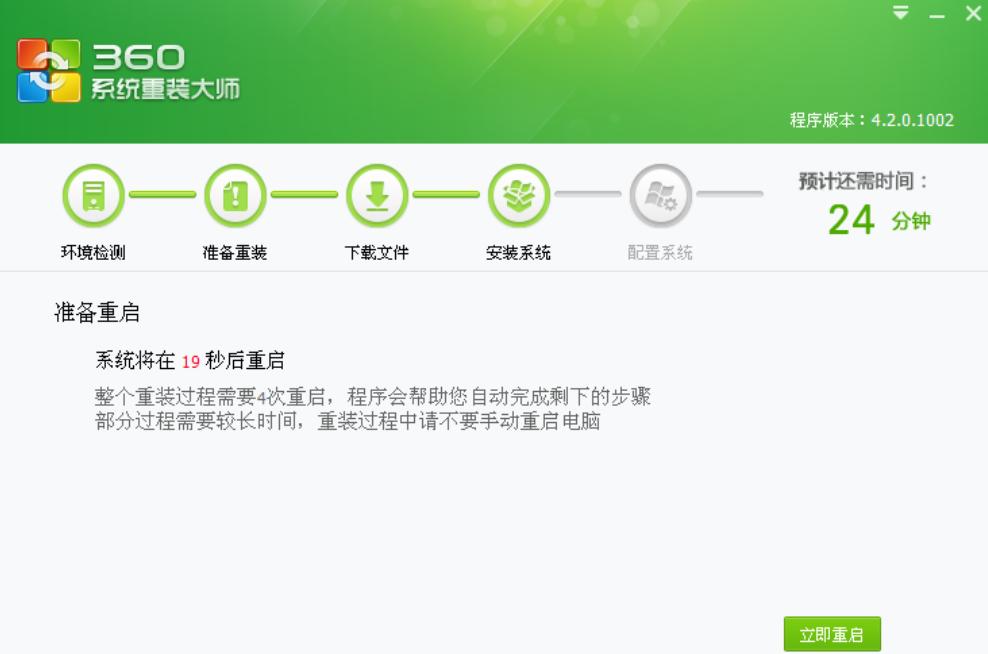The image size is (988, 654).
Task: Select the 环境检测 step label text
Action: click(93, 252)
